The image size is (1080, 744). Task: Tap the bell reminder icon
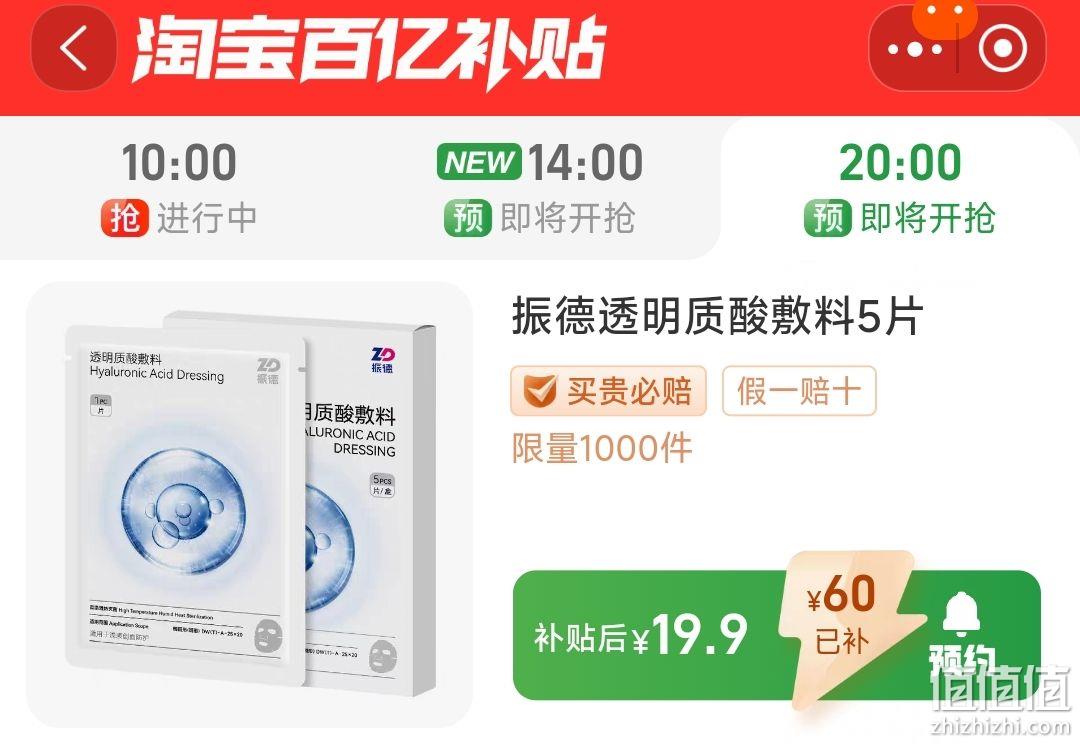tap(962, 615)
